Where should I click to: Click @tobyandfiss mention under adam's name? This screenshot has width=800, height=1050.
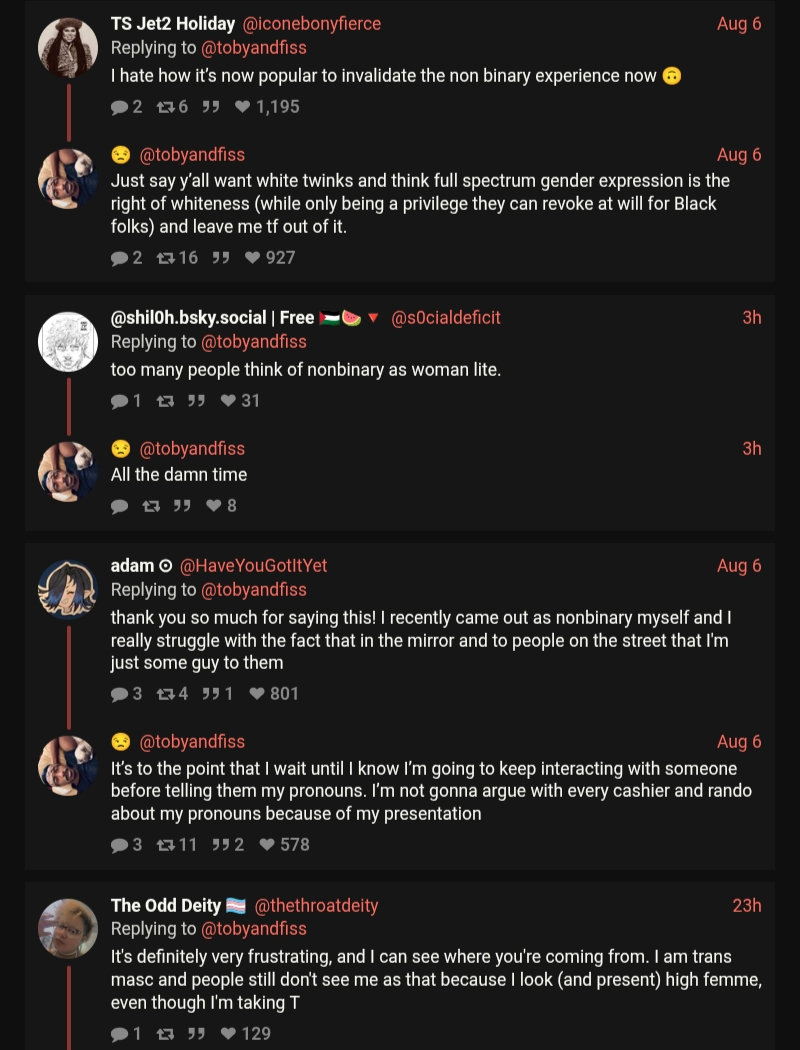tap(254, 589)
